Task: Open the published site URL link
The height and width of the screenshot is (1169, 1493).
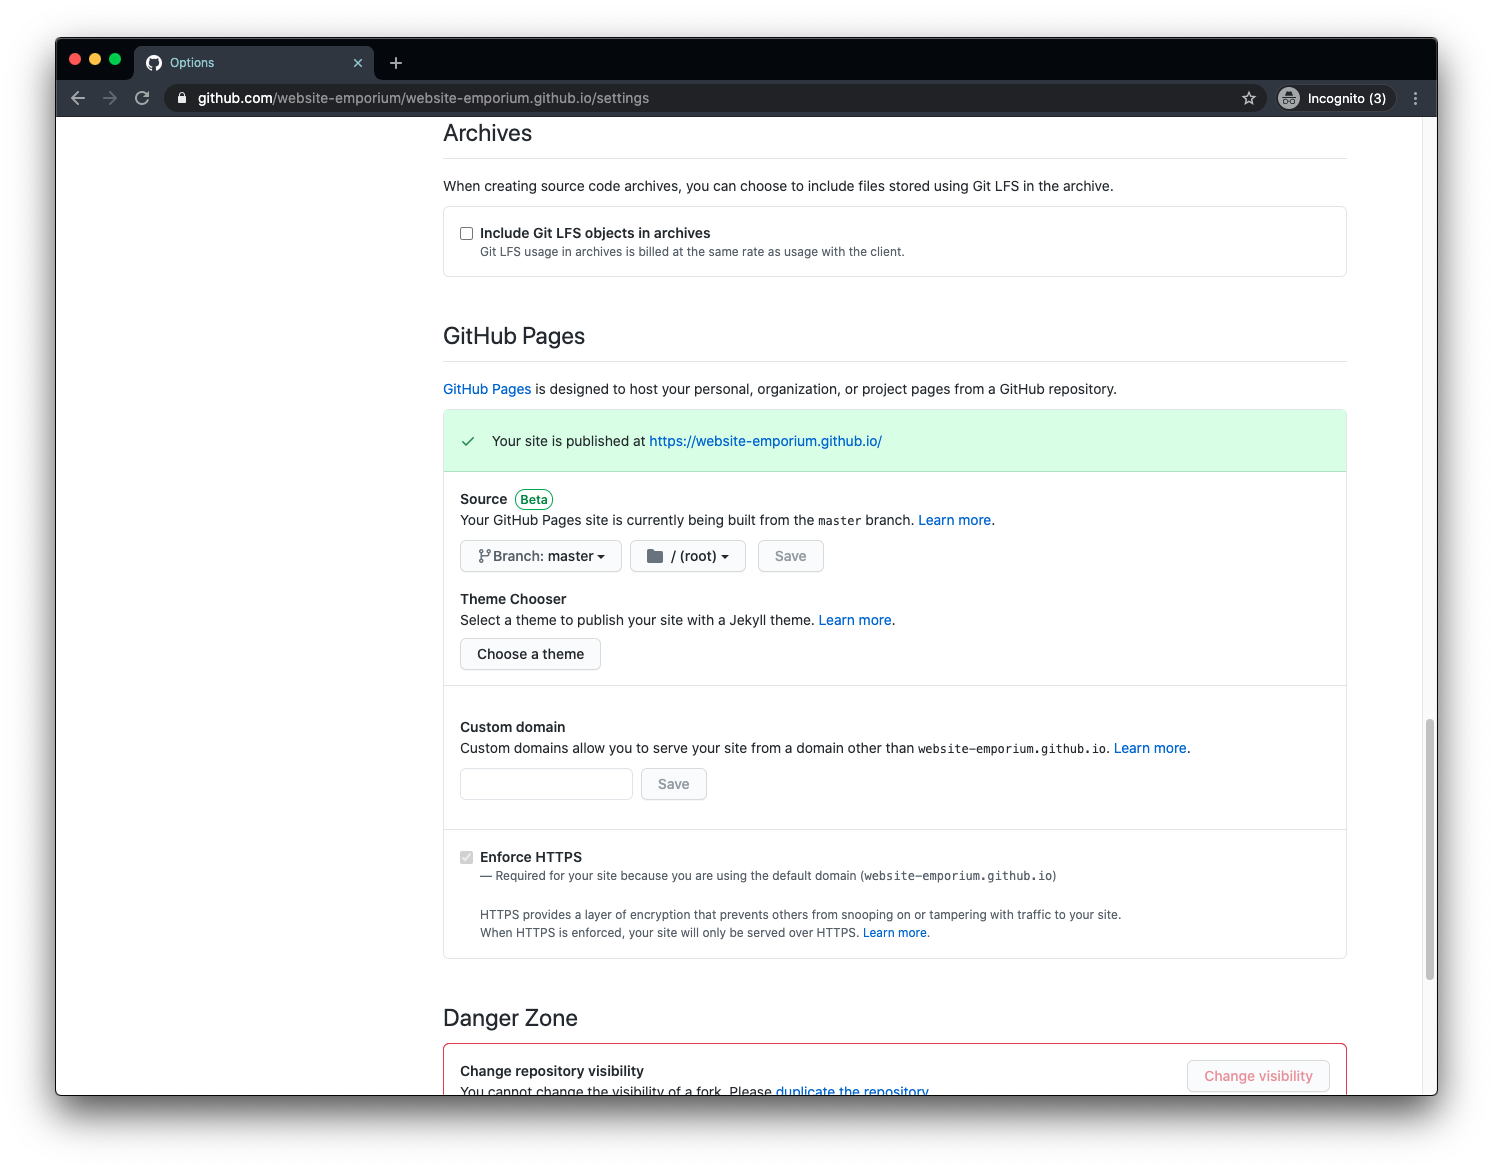Action: (x=765, y=441)
